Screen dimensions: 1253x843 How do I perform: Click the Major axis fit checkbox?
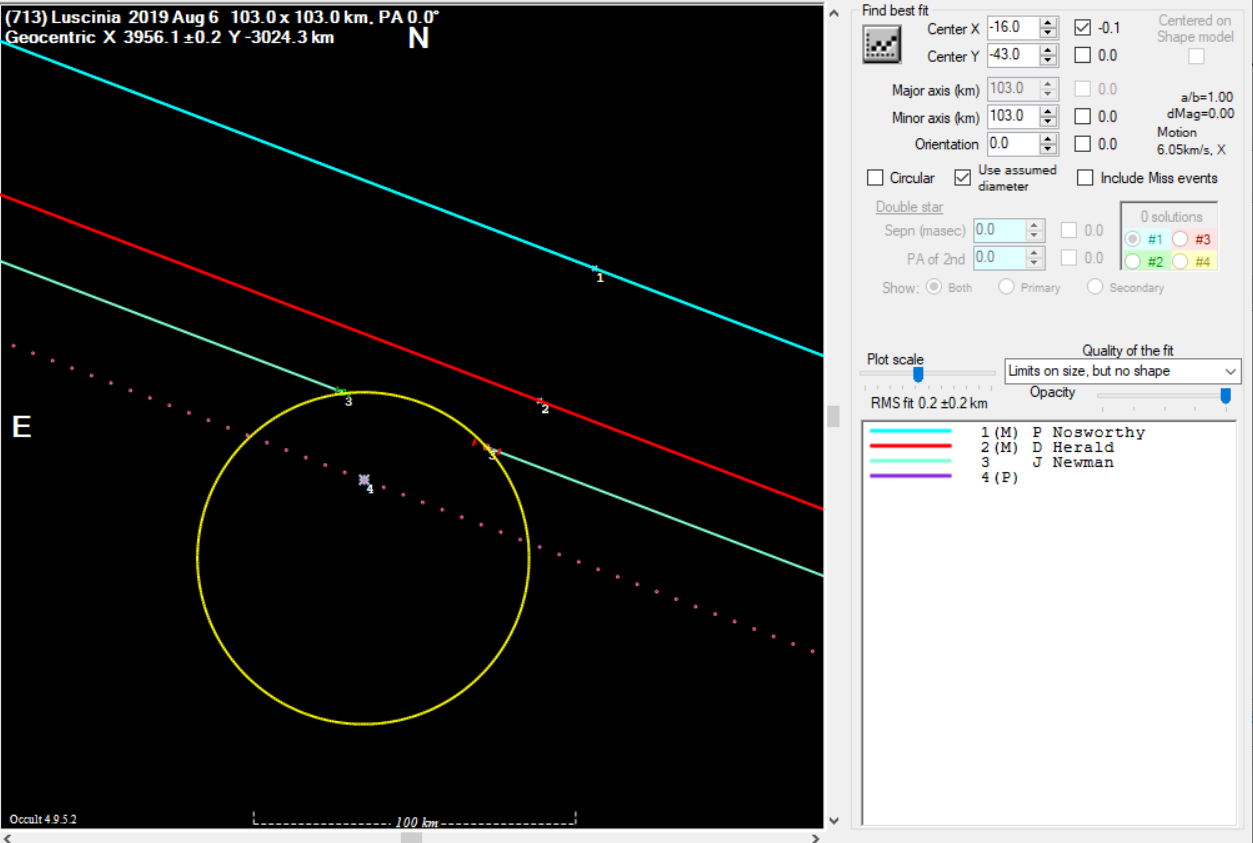tap(1083, 89)
